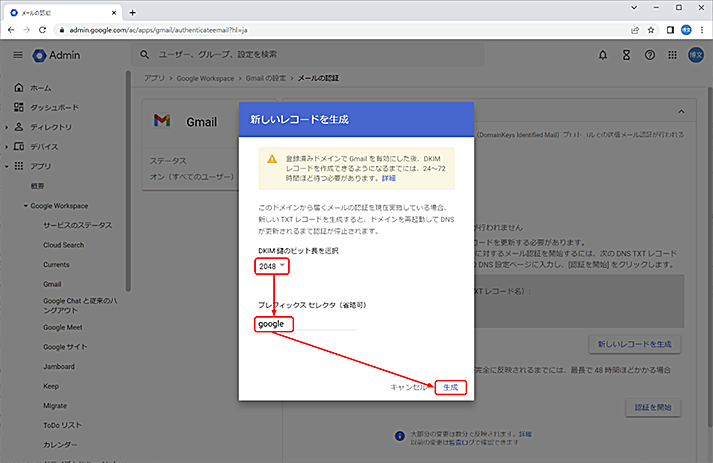Click the Gmail の設定 breadcrumb
Viewport: 713px width, 463px height.
point(266,78)
